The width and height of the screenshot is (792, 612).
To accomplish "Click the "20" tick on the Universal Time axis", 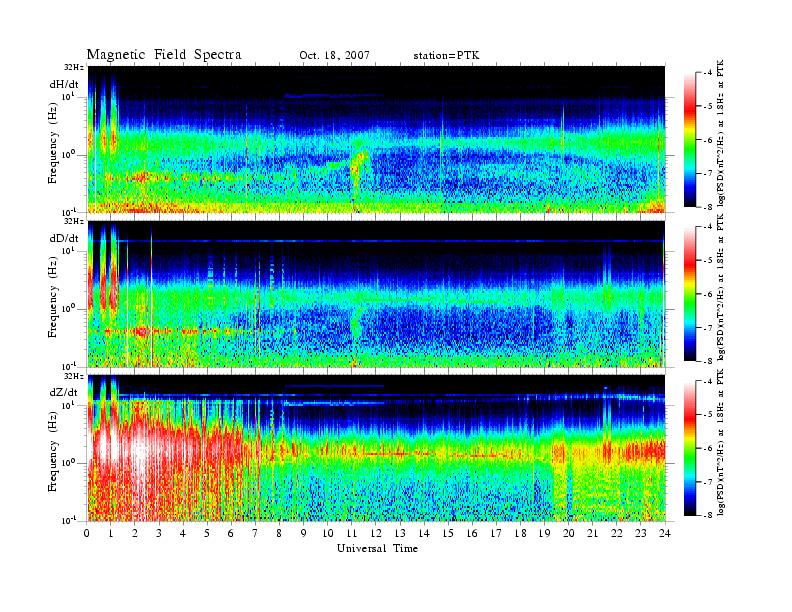I will (568, 533).
